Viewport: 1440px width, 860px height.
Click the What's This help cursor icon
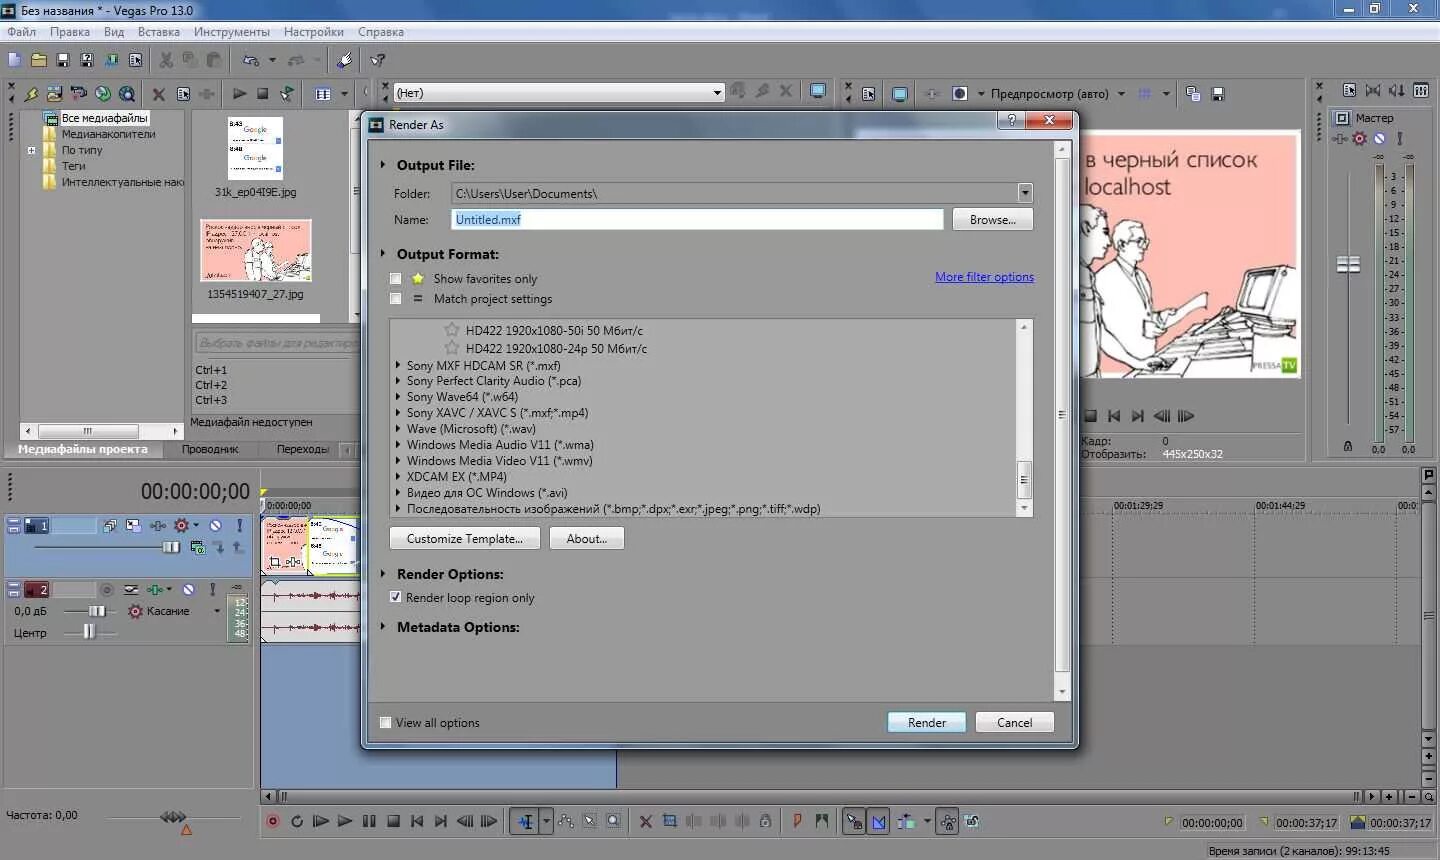click(x=378, y=60)
